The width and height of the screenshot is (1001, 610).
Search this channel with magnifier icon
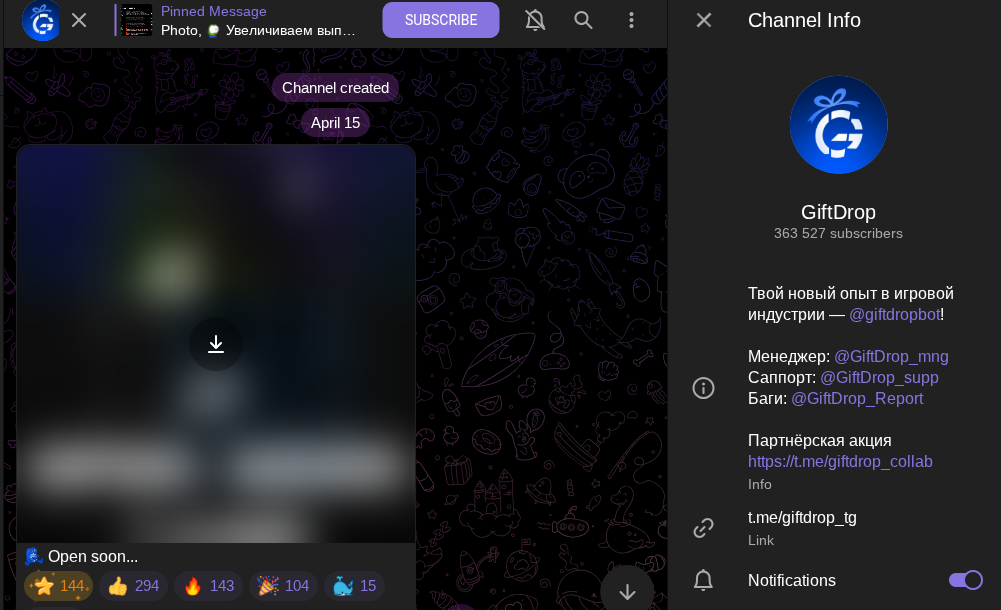[583, 20]
